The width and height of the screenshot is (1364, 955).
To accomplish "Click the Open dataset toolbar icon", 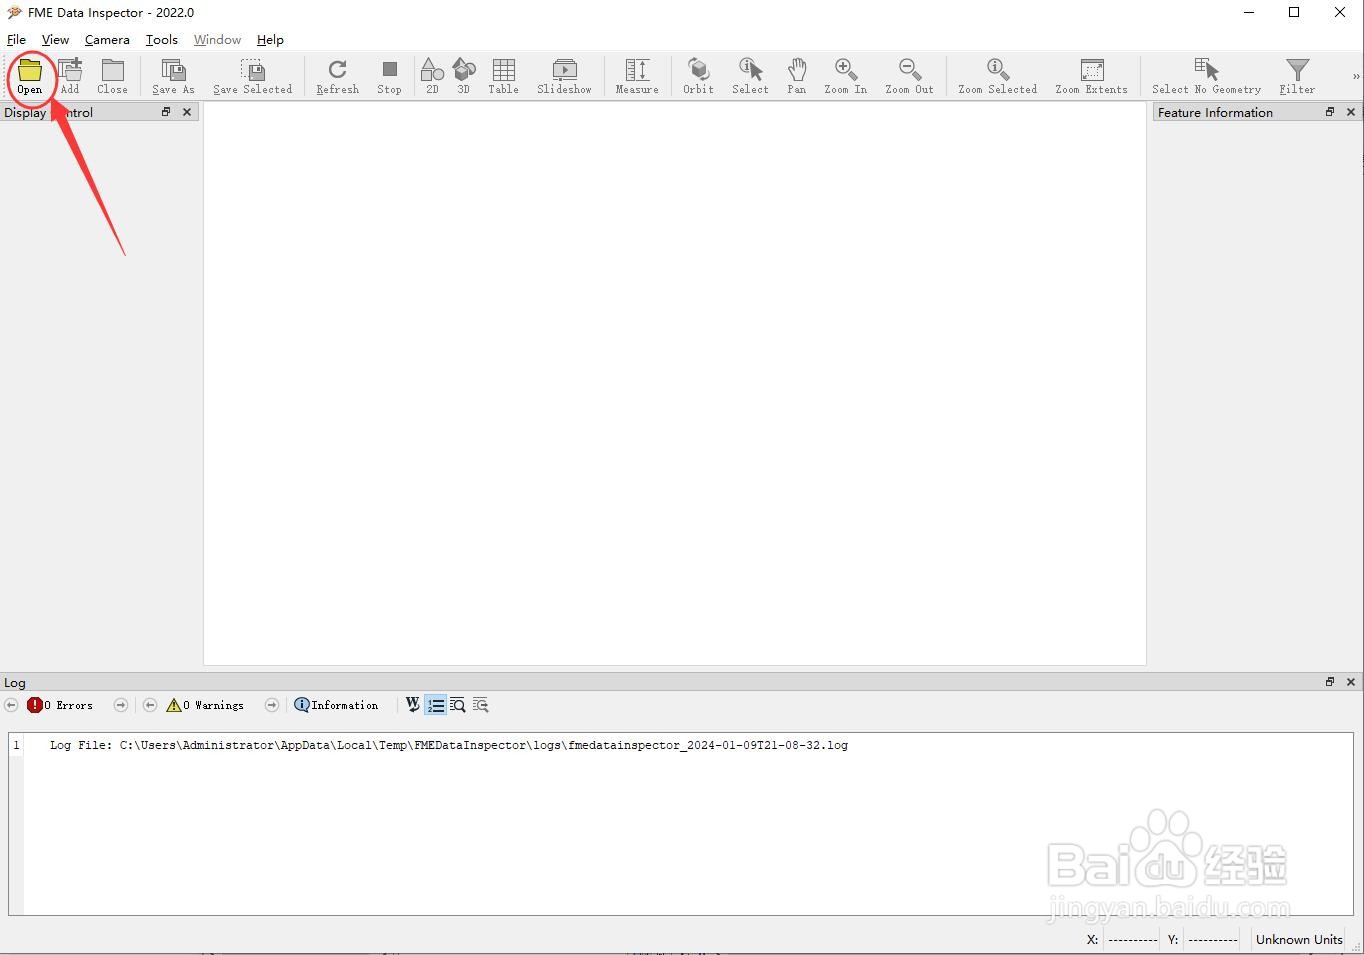I will [29, 76].
